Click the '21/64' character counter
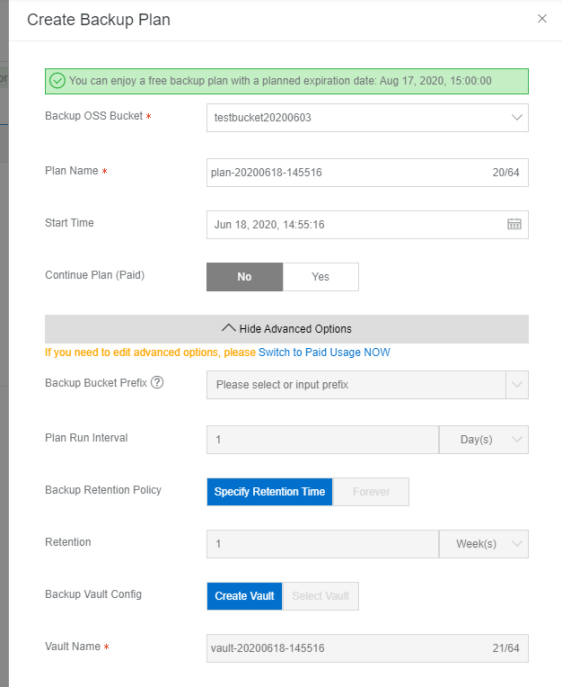Screen dimensions: 562x693 506,648
